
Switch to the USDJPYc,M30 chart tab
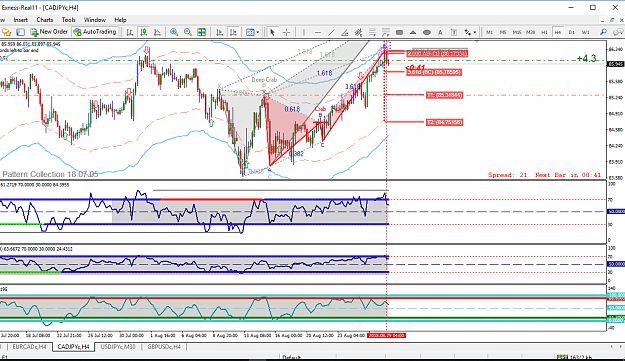(118, 347)
